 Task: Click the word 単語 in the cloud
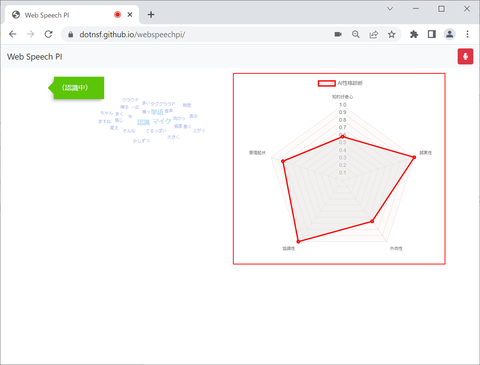click(x=157, y=112)
